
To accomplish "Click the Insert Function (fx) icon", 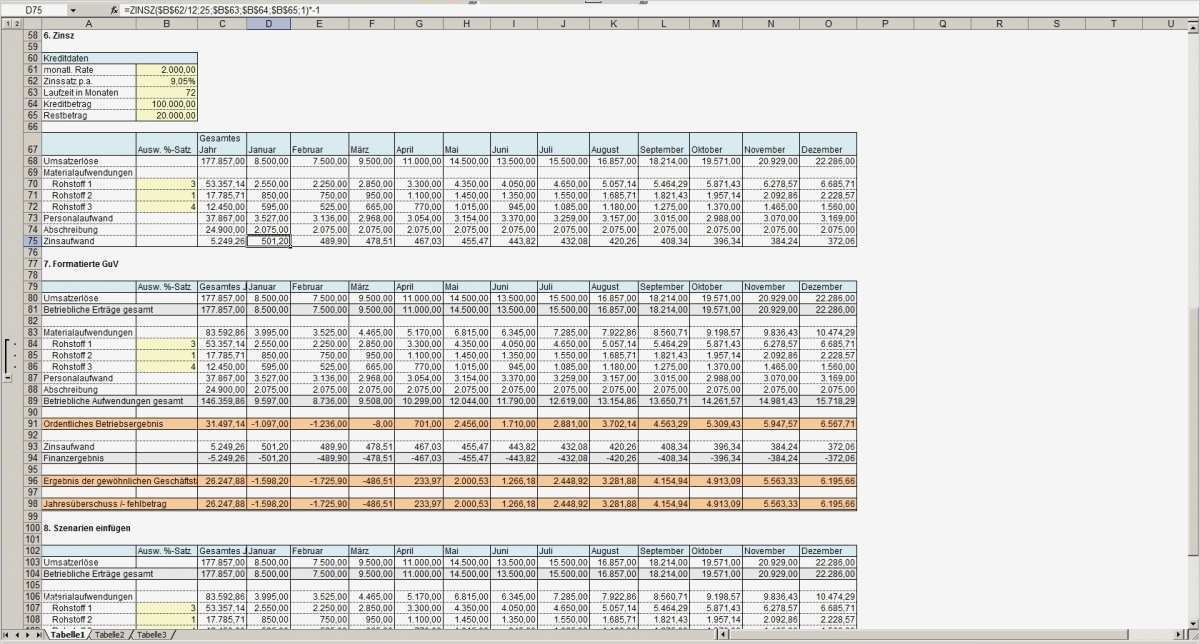I will (113, 9).
